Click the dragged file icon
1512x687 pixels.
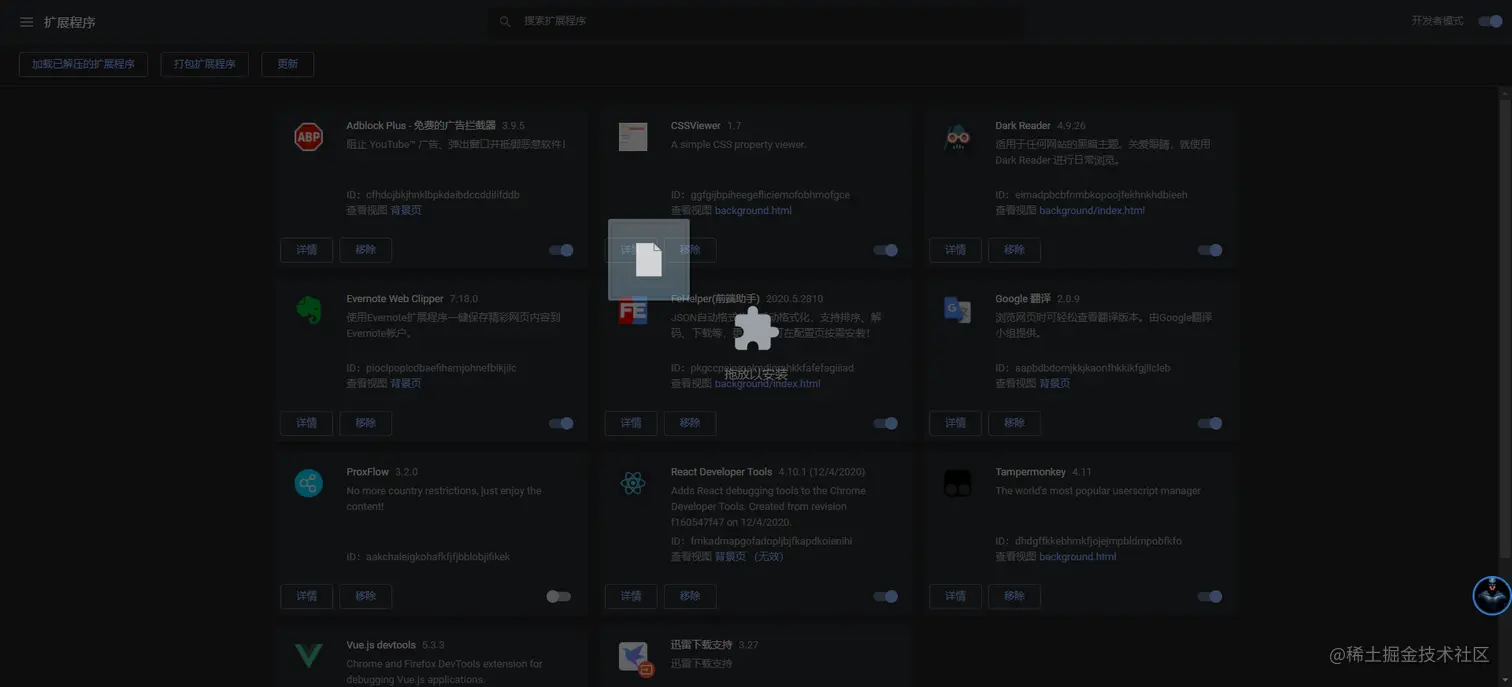tap(649, 259)
